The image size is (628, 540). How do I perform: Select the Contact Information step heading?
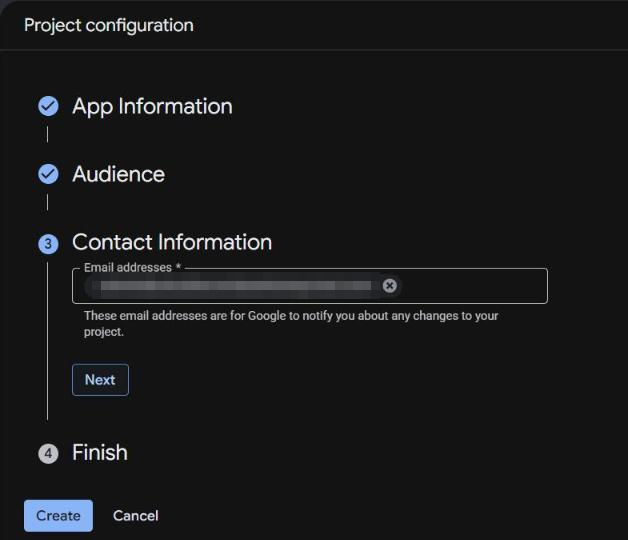[x=172, y=242]
